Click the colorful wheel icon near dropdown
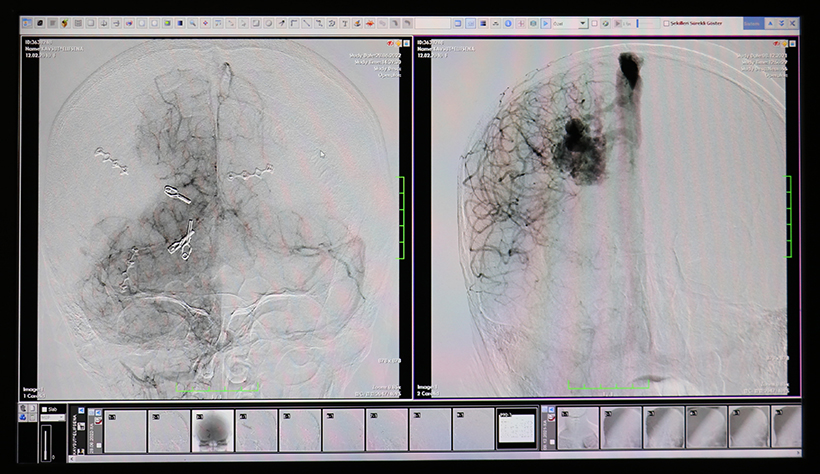The image size is (820, 474). coord(606,24)
